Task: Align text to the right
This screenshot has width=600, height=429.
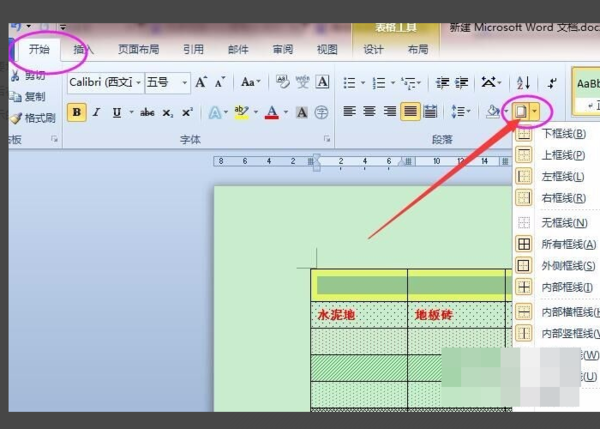Action: pos(390,112)
